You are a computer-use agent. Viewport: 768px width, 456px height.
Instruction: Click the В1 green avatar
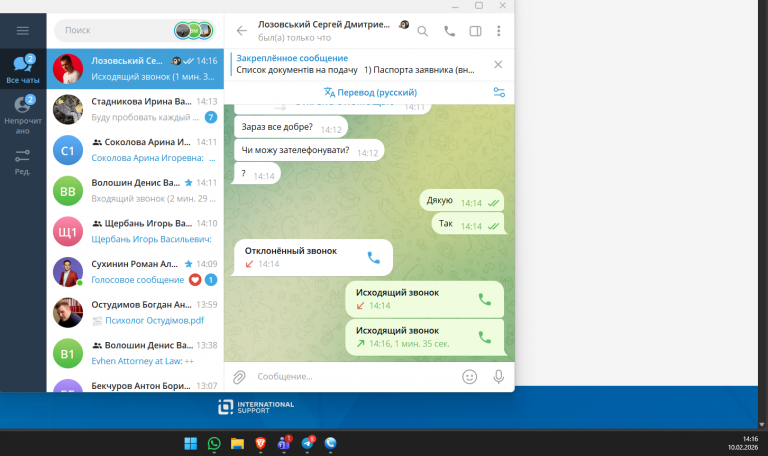pyautogui.click(x=68, y=354)
